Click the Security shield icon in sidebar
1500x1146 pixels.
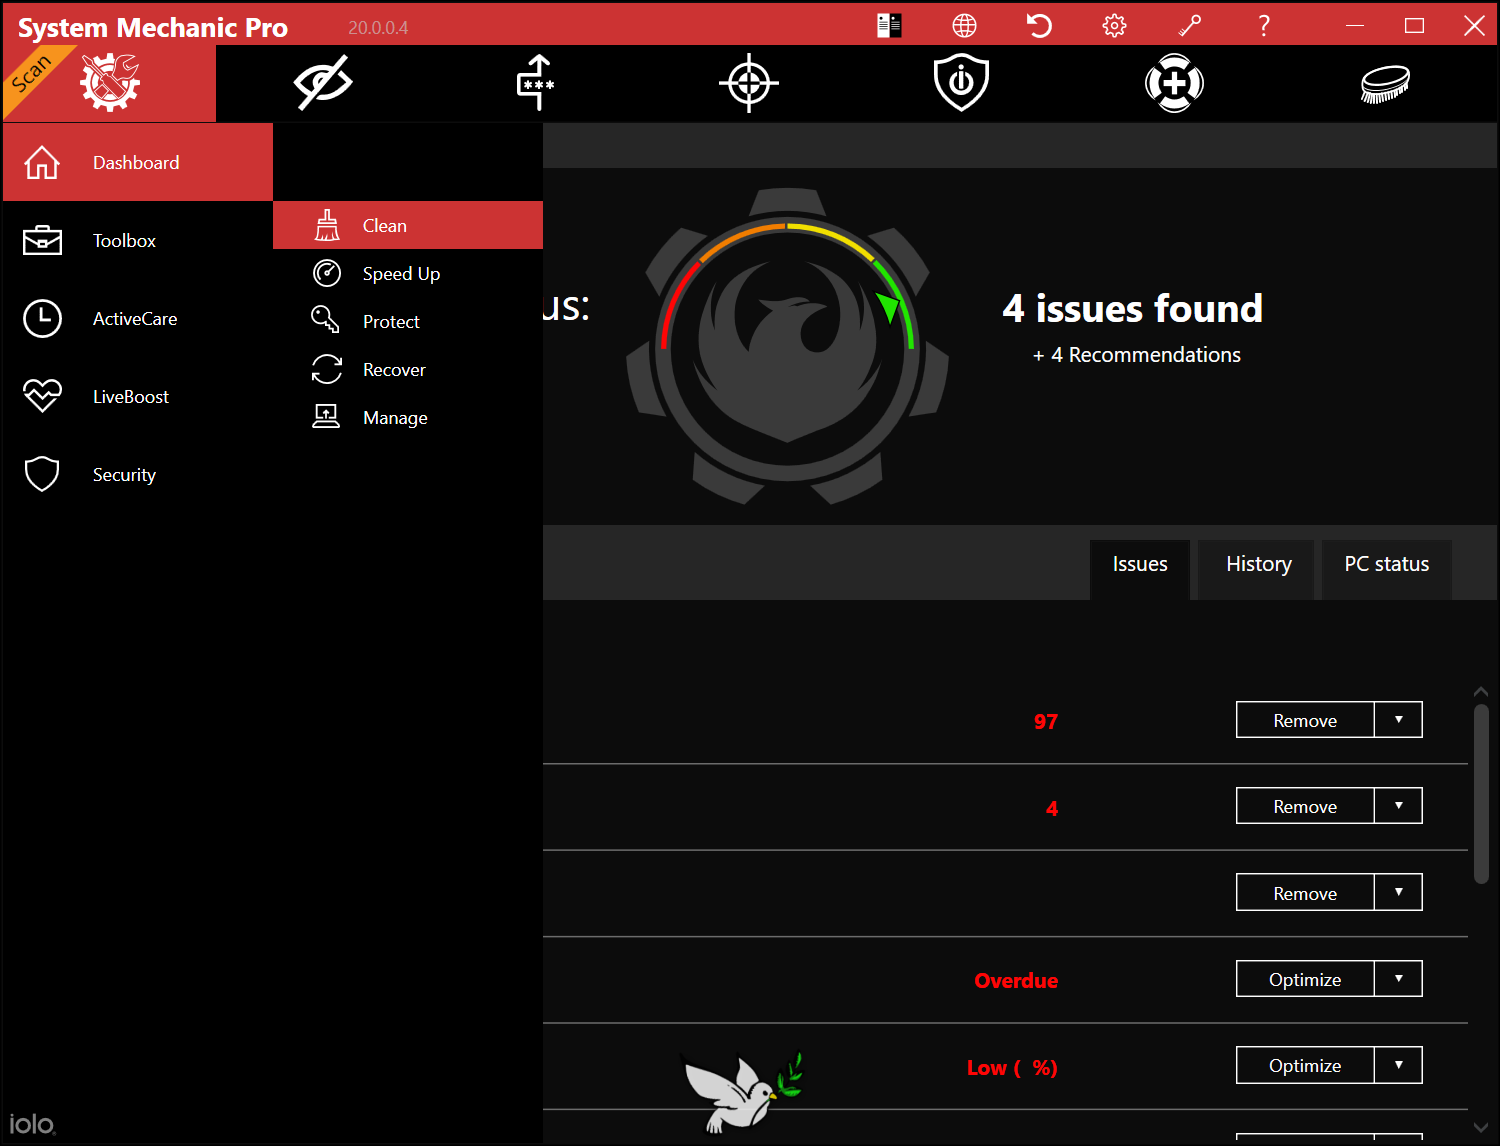click(42, 474)
